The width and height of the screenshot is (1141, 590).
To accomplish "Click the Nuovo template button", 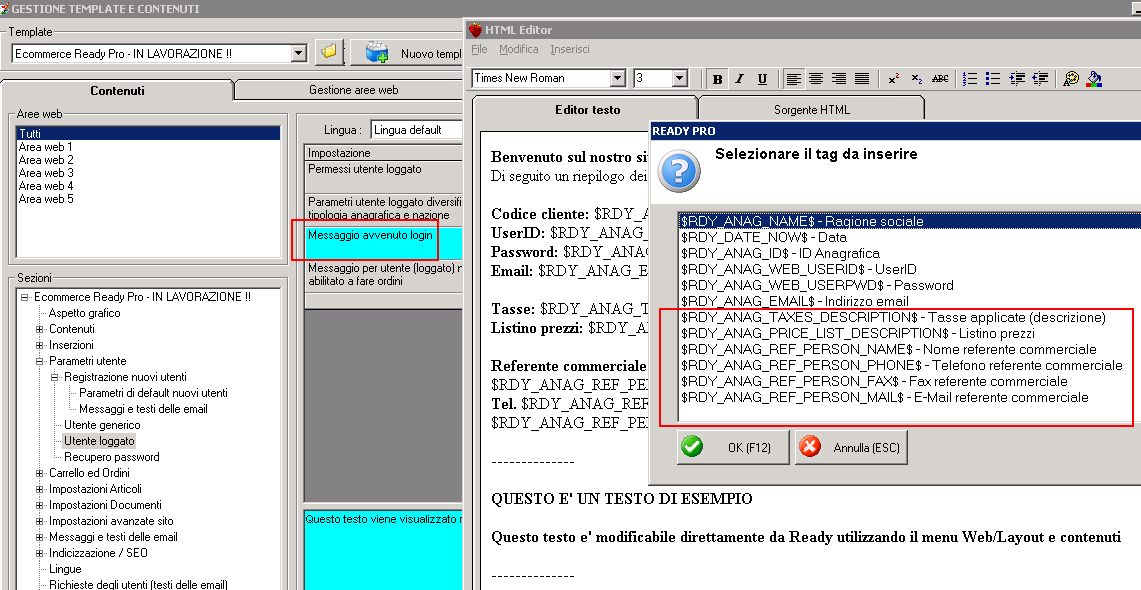I will 407,53.
